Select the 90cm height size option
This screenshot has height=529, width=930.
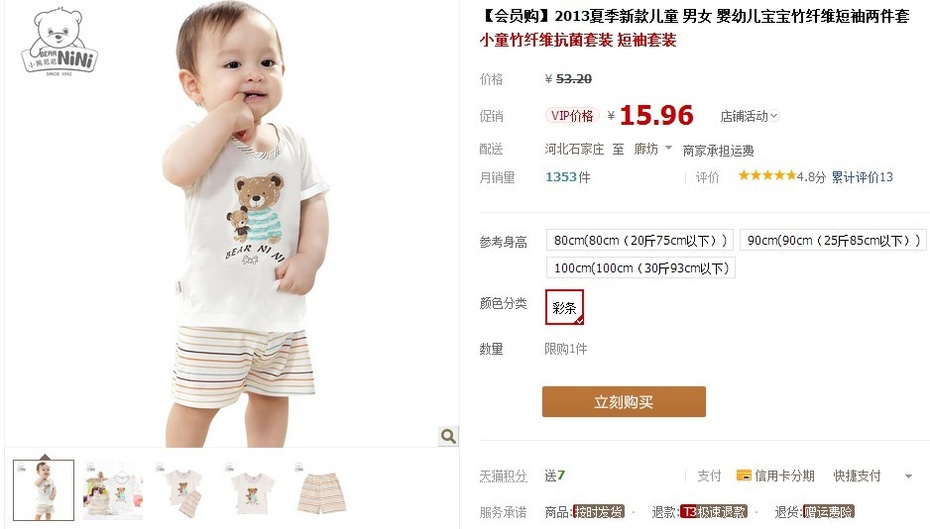pyautogui.click(x=833, y=241)
